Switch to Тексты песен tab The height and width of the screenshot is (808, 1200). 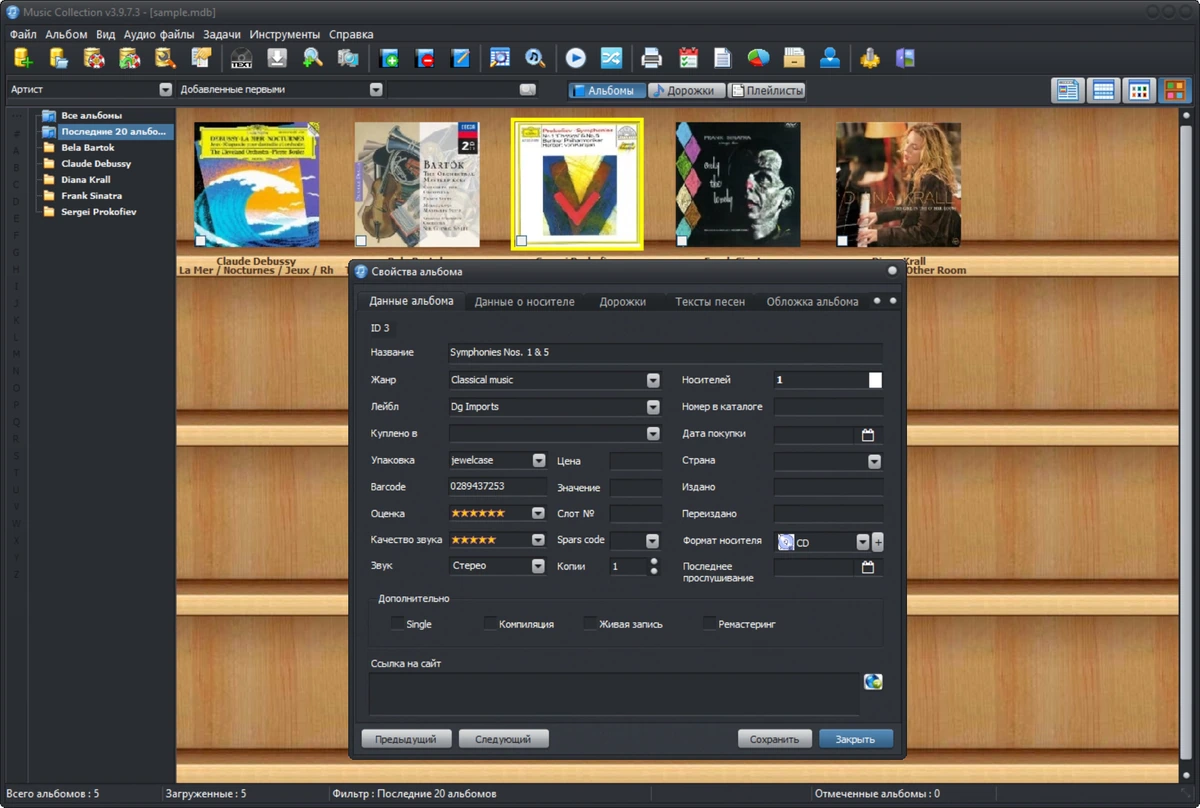click(x=710, y=301)
